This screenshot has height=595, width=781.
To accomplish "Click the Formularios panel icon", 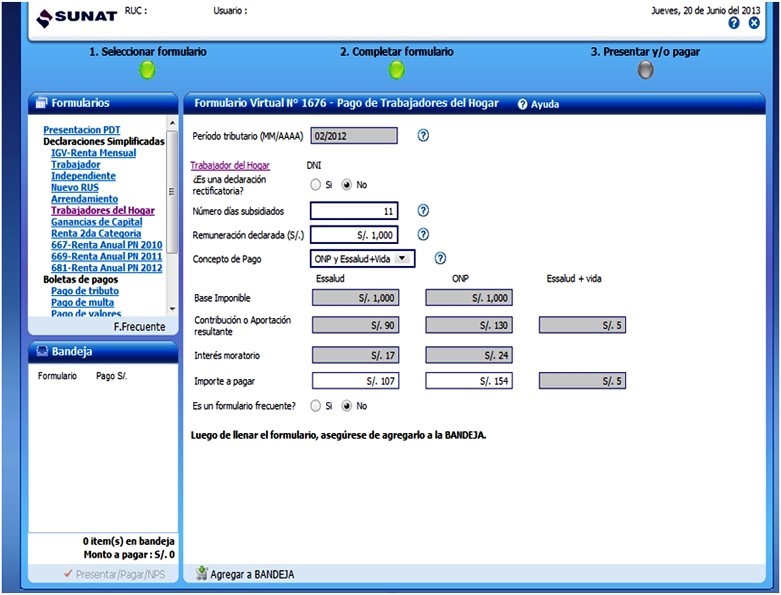I will point(41,103).
